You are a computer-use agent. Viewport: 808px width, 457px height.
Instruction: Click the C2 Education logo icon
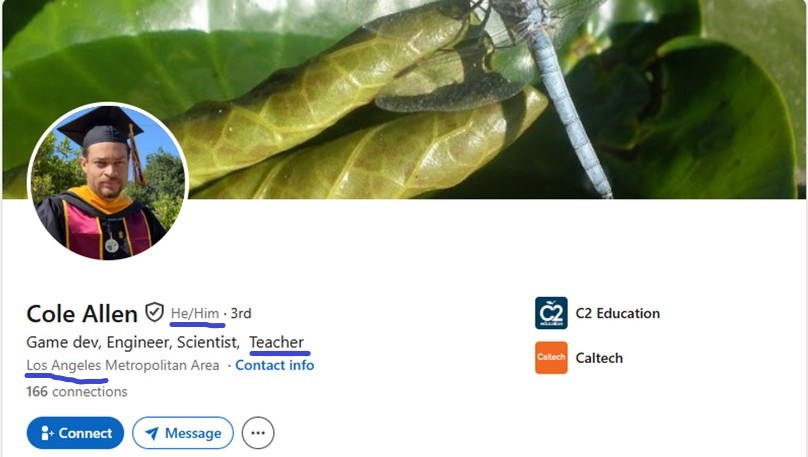pos(551,313)
